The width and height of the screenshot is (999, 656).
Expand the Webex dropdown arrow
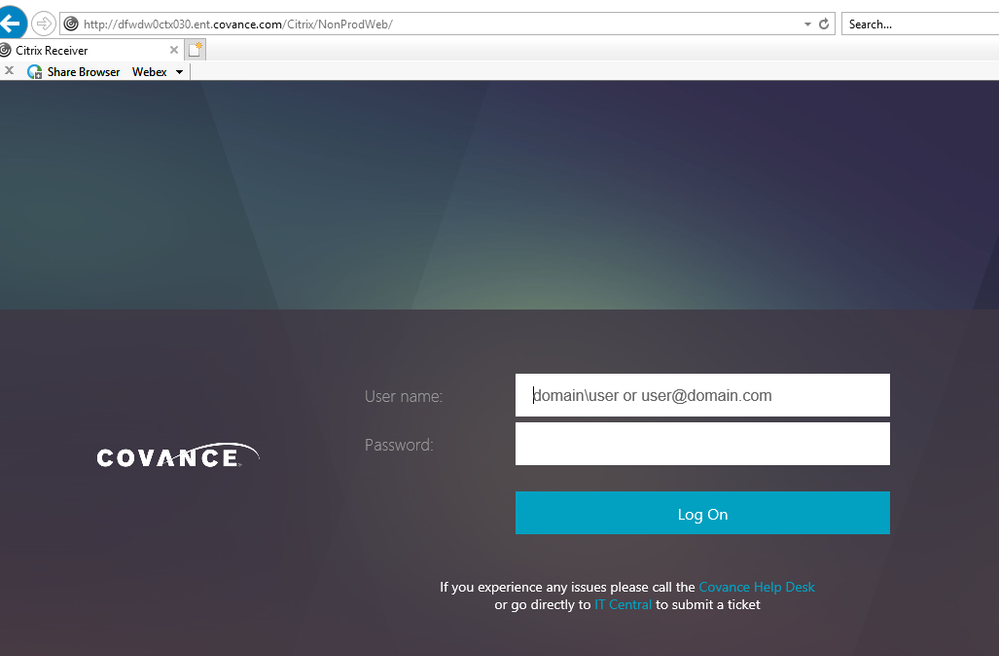180,72
